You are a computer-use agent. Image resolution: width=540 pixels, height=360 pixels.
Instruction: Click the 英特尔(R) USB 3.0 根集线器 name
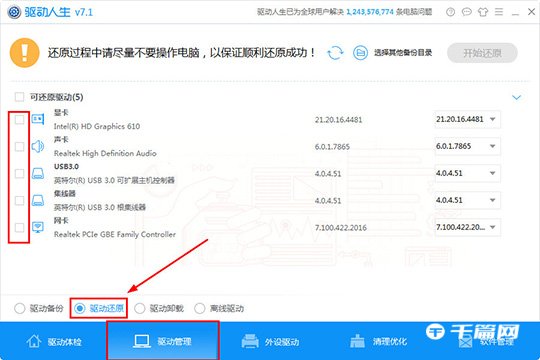click(x=100, y=207)
